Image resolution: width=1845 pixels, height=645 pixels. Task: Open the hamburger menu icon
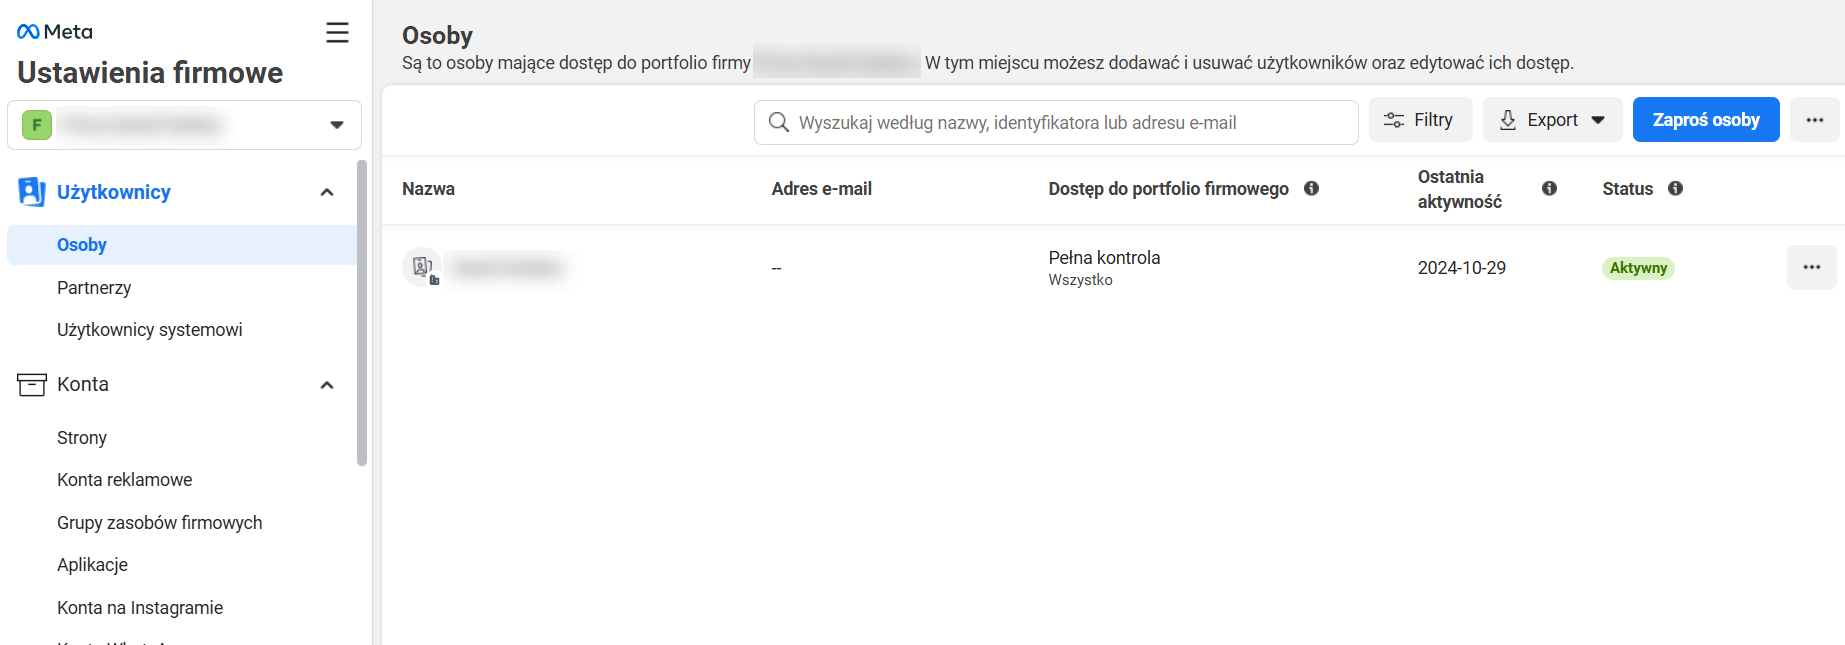[337, 33]
